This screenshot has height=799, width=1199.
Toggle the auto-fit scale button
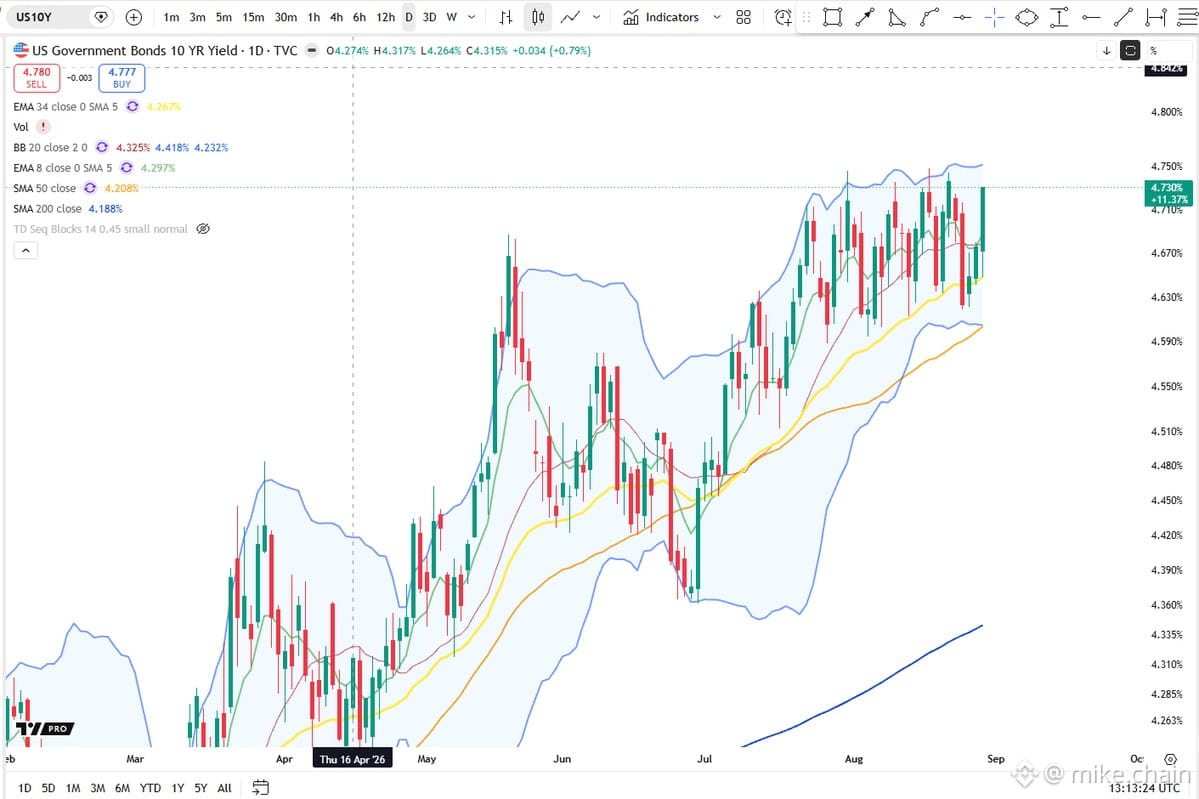(x=1130, y=50)
